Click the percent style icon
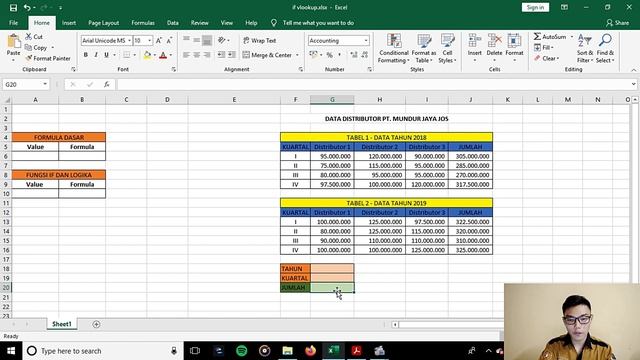The height and width of the screenshot is (360, 640). pos(329,55)
